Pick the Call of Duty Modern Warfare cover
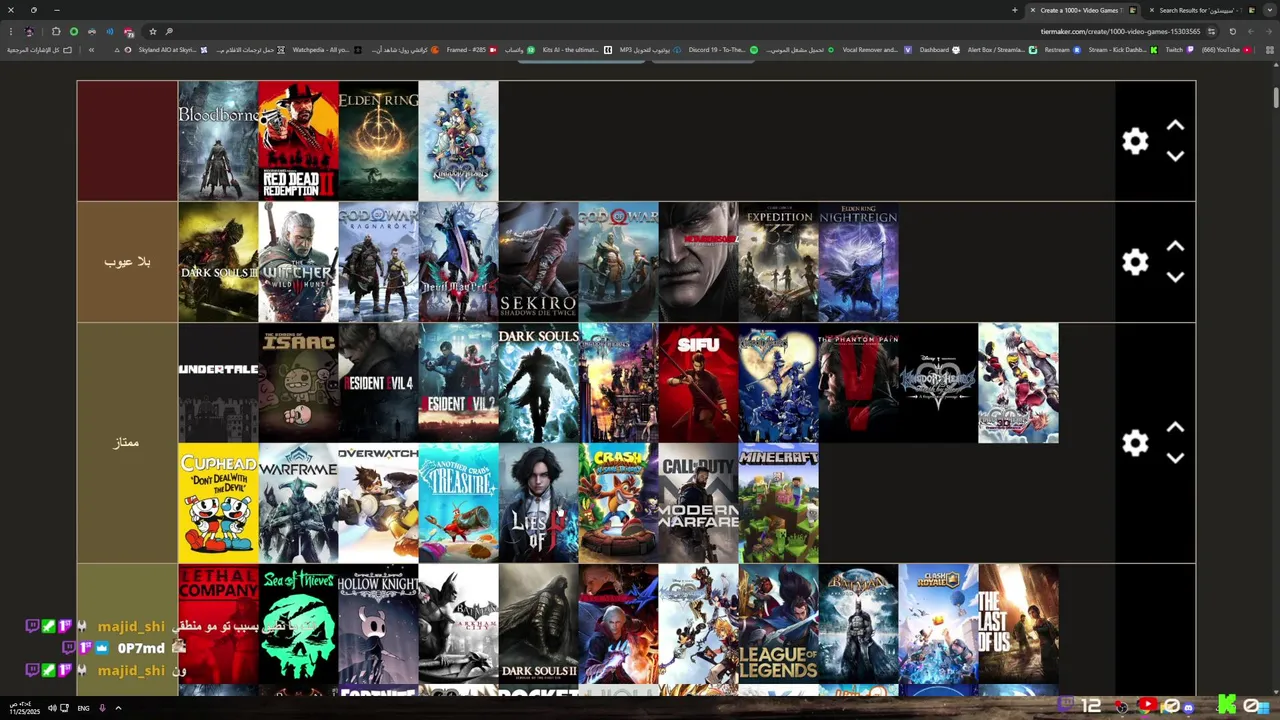The height and width of the screenshot is (720, 1280). (x=698, y=503)
